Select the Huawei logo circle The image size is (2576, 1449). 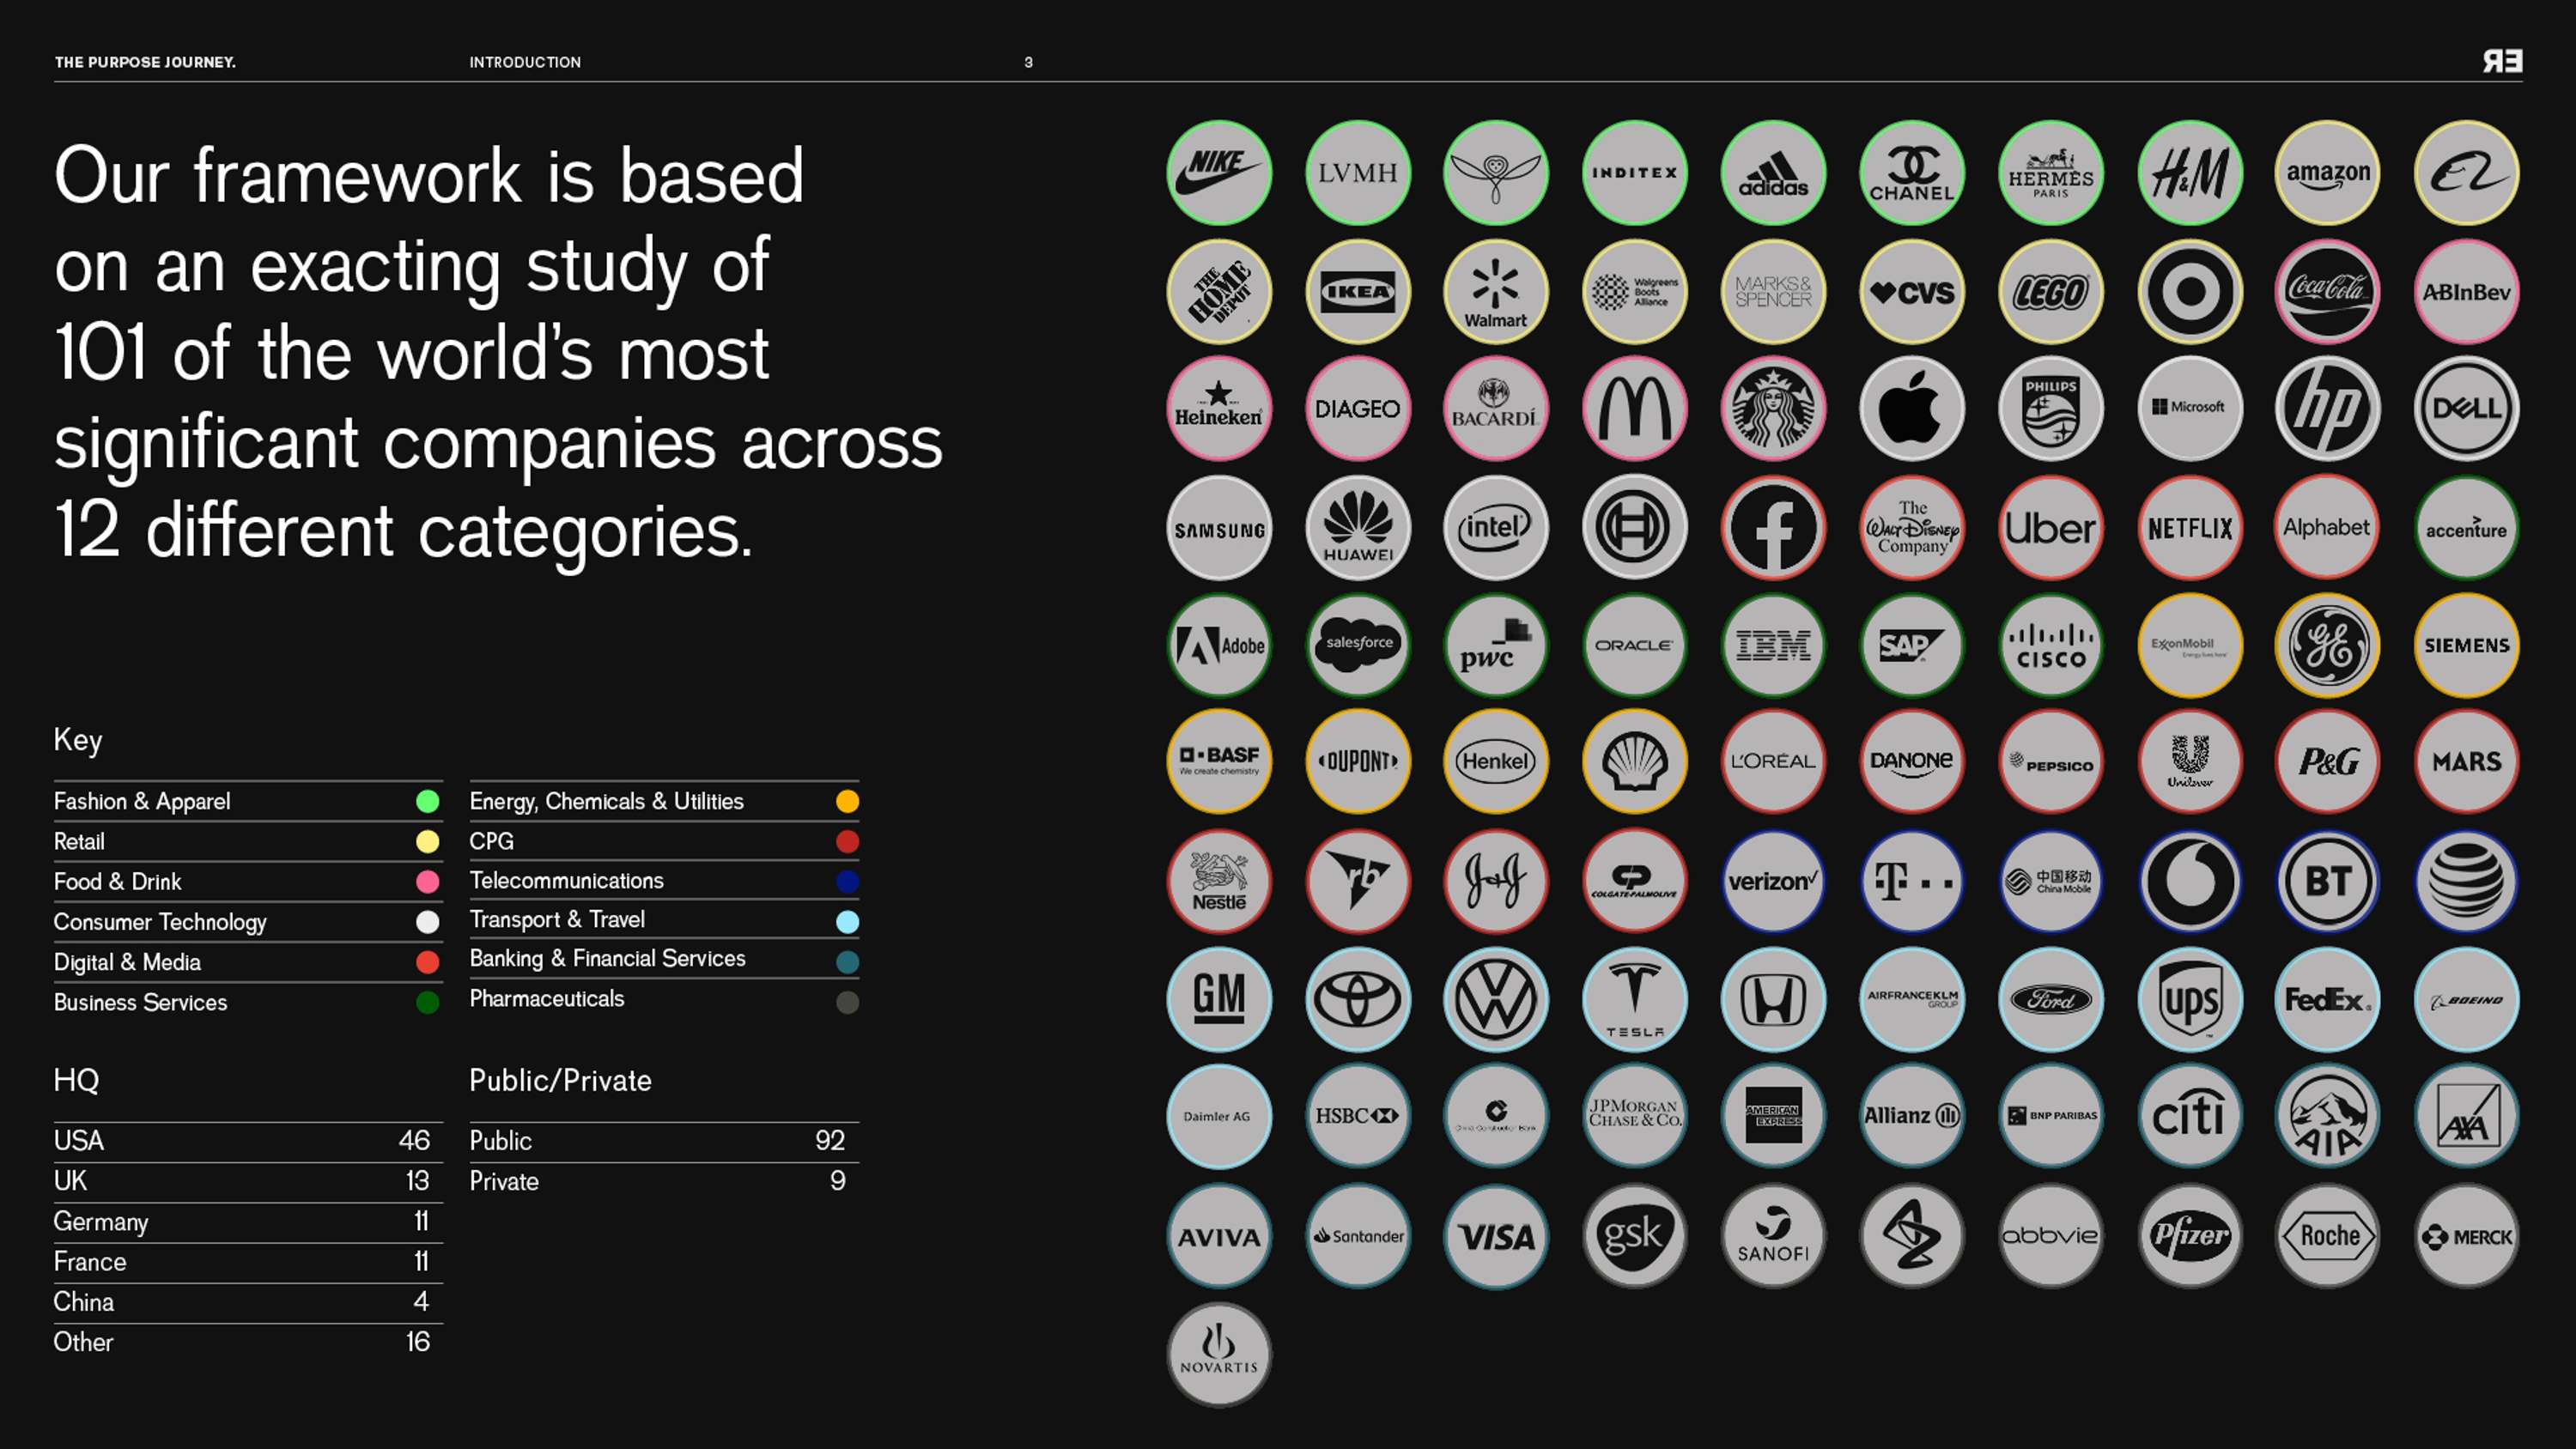[x=1358, y=528]
